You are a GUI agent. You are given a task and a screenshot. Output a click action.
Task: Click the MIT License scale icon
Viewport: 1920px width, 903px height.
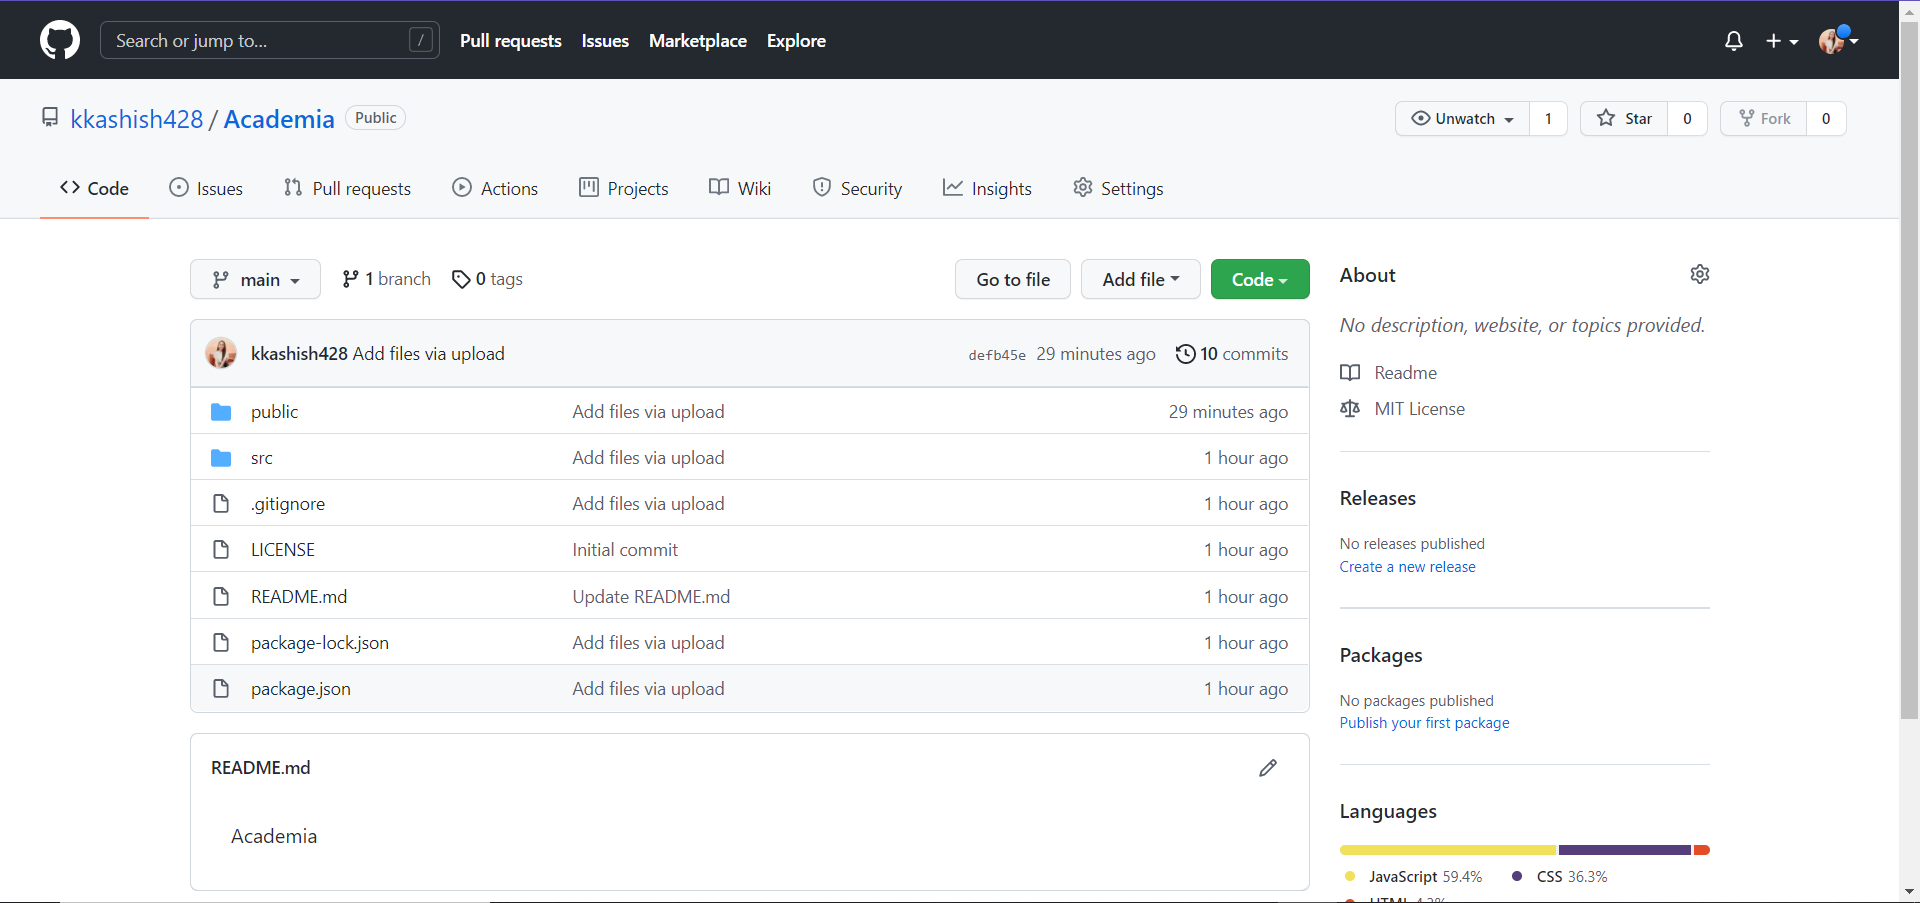(x=1350, y=409)
